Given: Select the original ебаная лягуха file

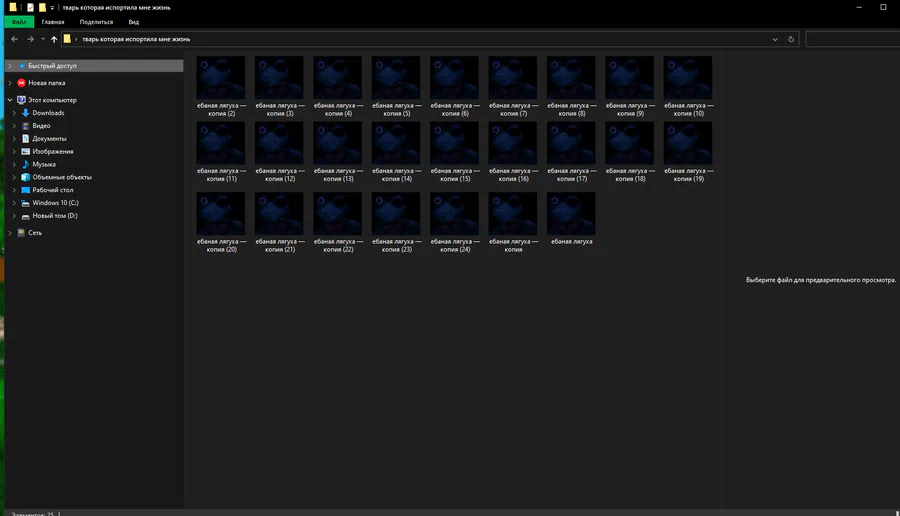Looking at the screenshot, I should click(571, 219).
